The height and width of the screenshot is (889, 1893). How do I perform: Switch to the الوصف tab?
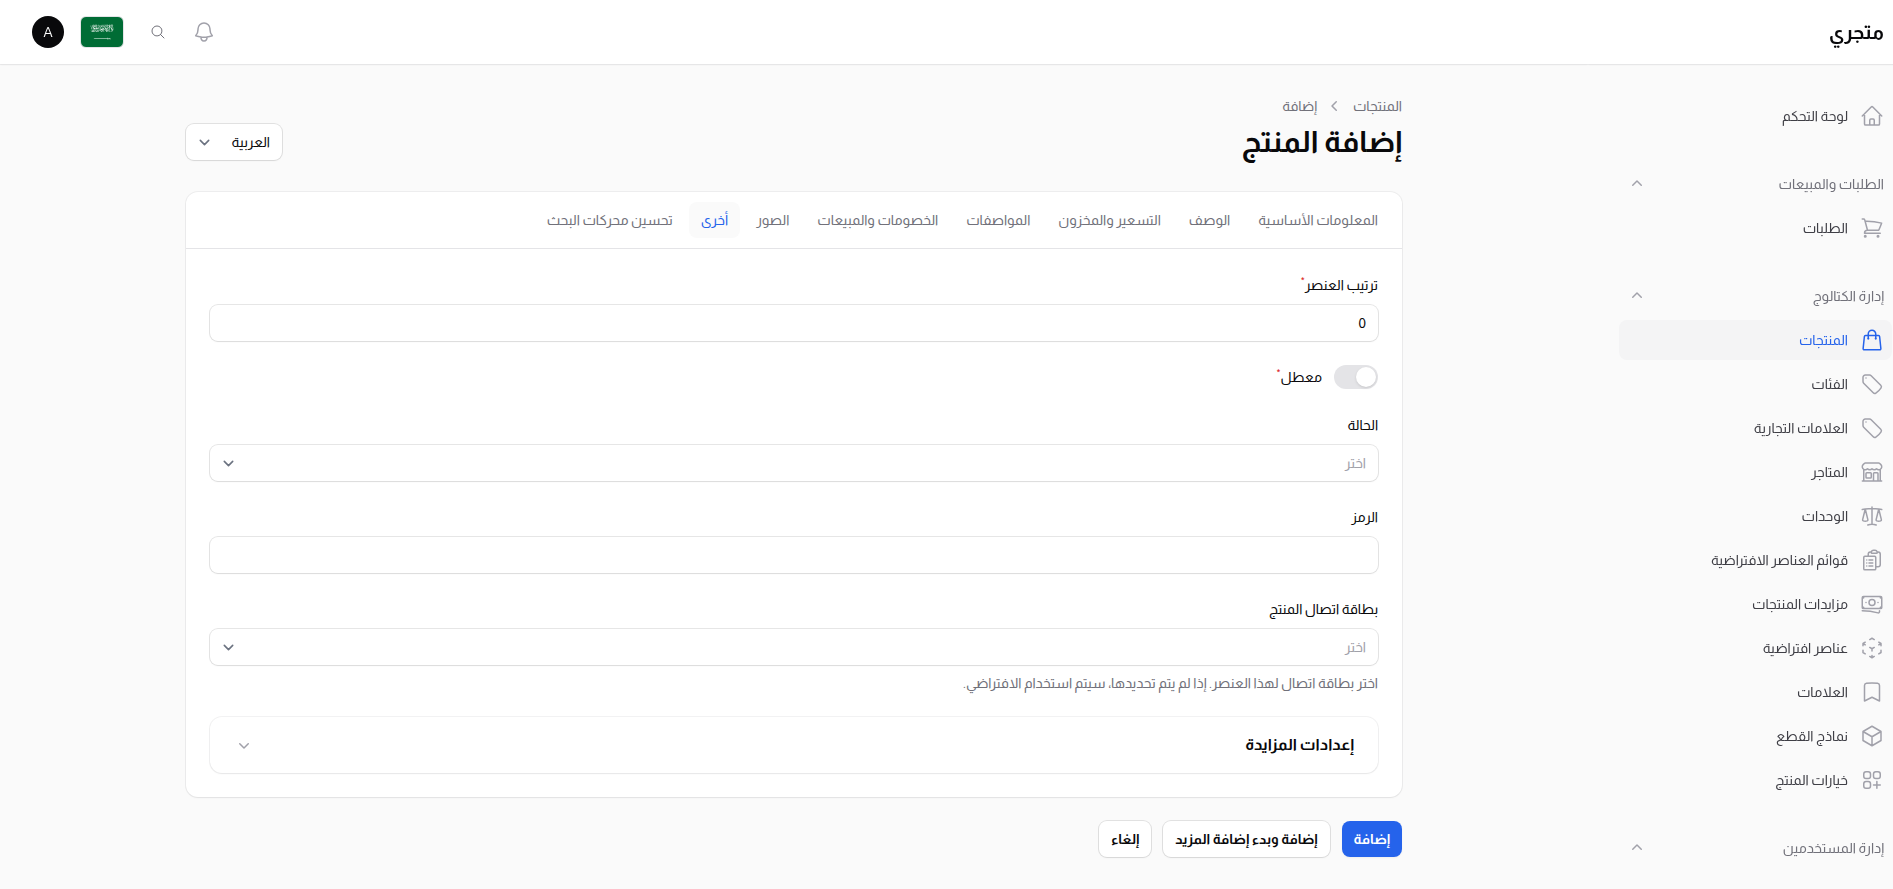[1209, 220]
